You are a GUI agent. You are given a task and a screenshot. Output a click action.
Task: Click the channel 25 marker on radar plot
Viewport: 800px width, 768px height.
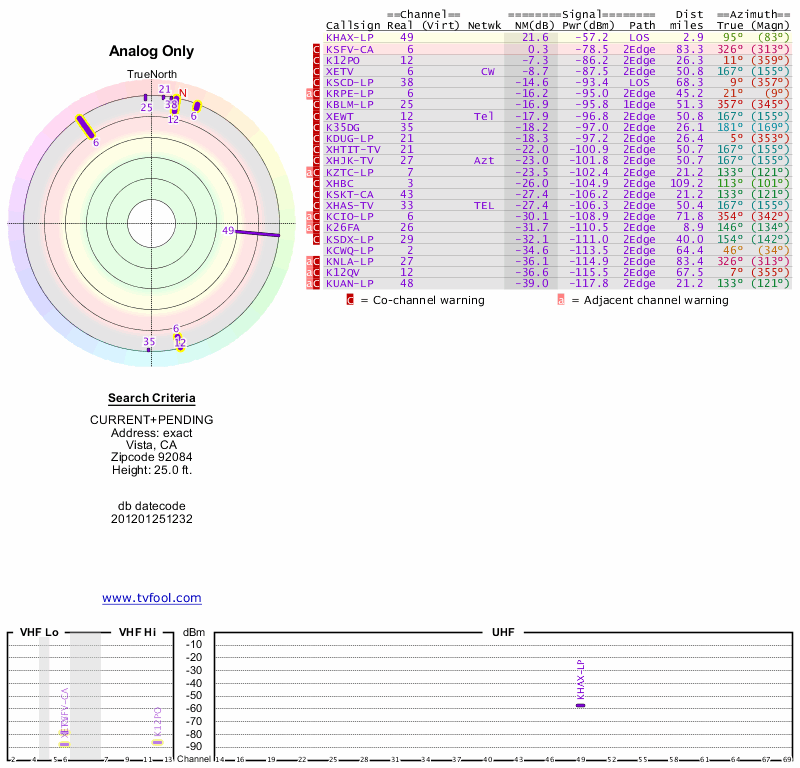point(146,98)
